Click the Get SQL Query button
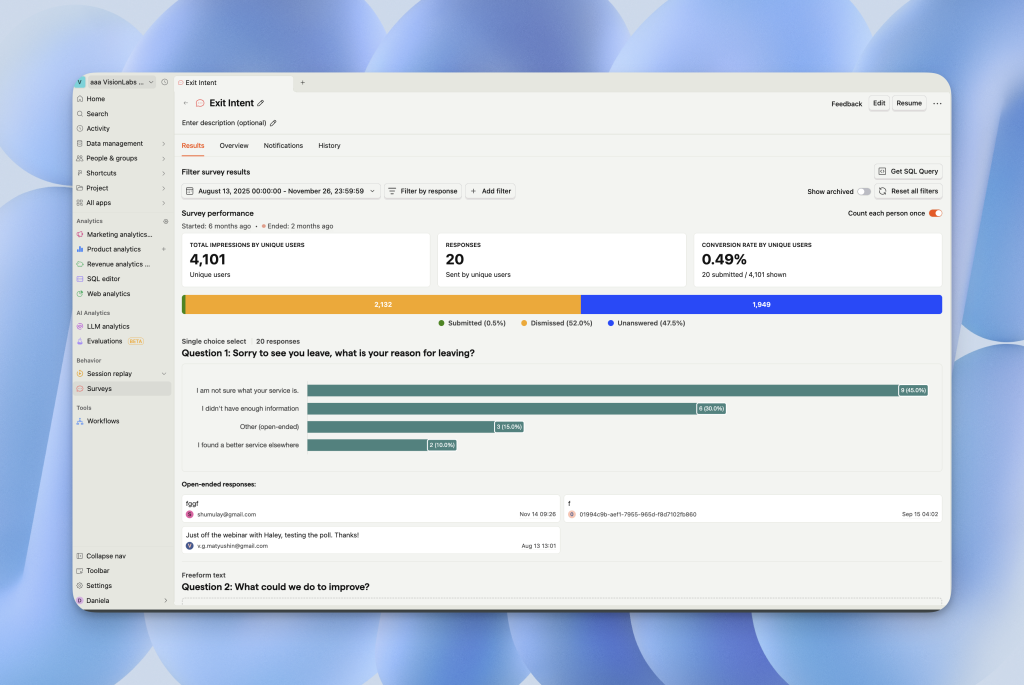The height and width of the screenshot is (685, 1024). click(908, 171)
